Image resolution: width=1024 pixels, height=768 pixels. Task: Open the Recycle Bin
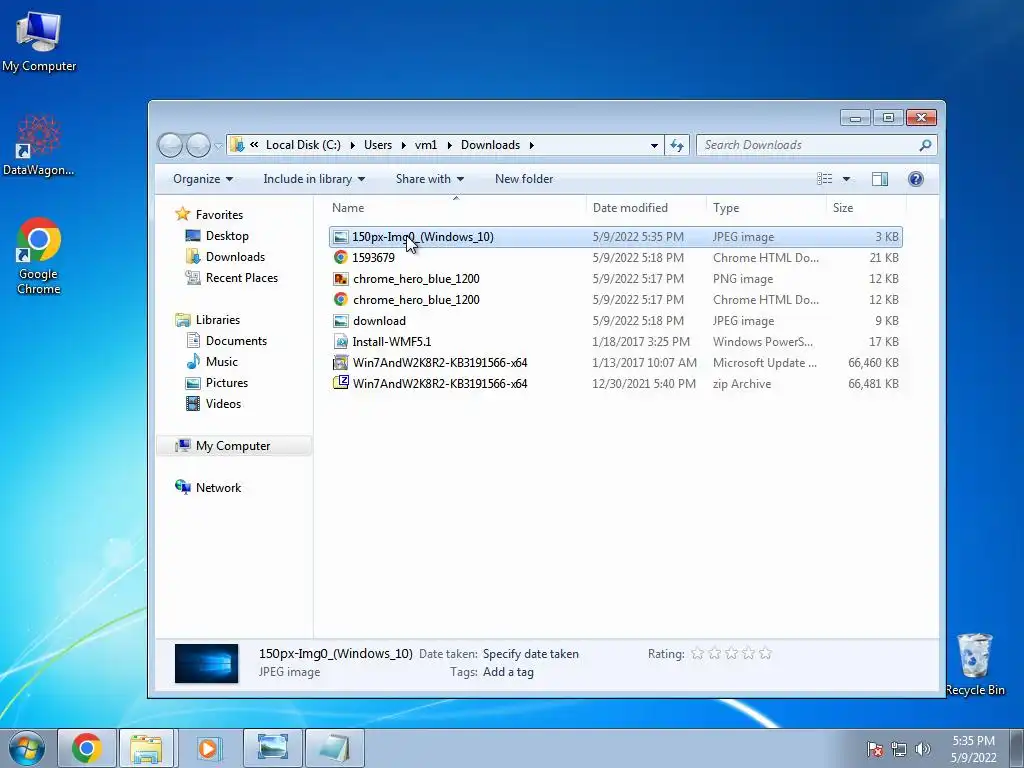click(974, 665)
